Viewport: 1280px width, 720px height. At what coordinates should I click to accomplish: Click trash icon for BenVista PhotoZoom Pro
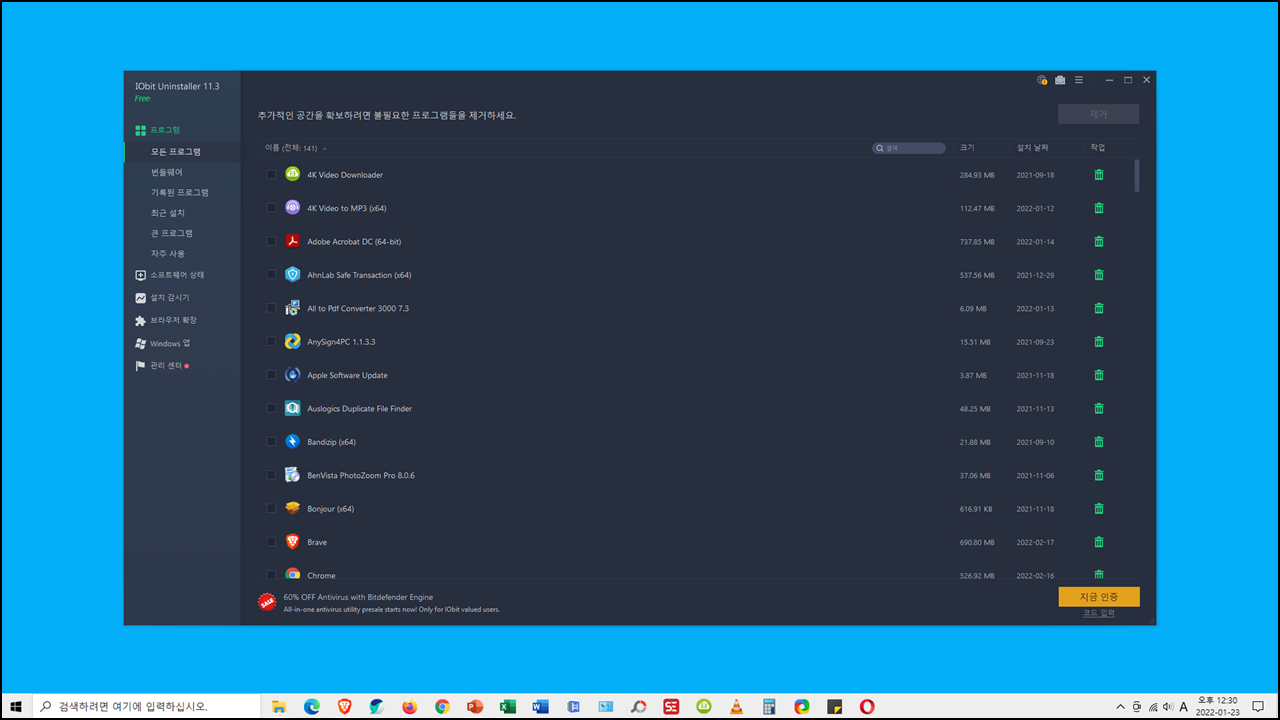(1099, 475)
